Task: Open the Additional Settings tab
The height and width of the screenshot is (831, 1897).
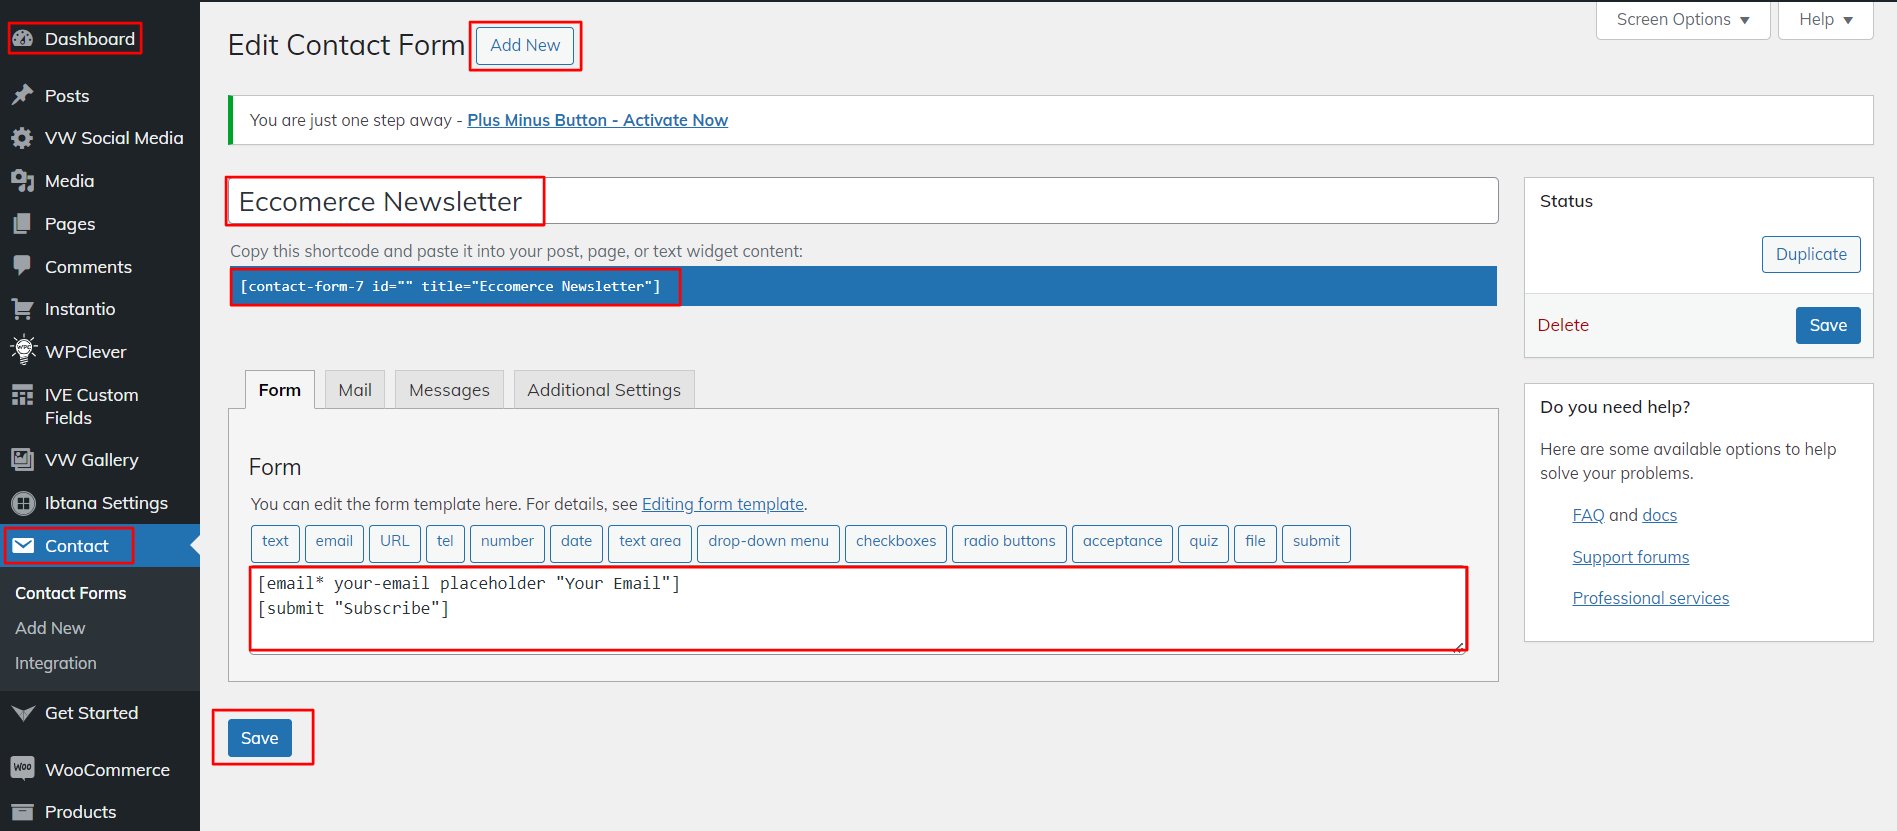Action: tap(603, 390)
